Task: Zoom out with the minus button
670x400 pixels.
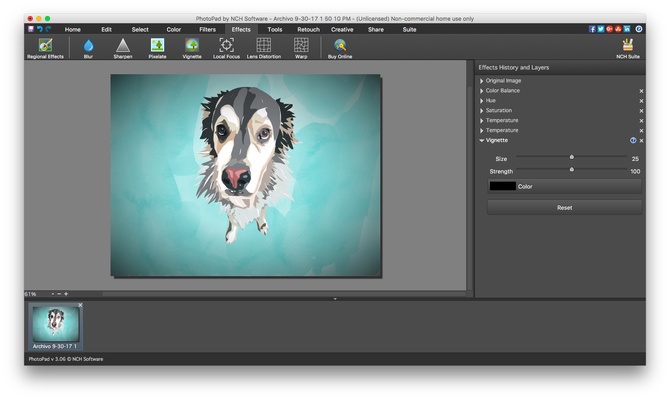Action: (x=59, y=294)
